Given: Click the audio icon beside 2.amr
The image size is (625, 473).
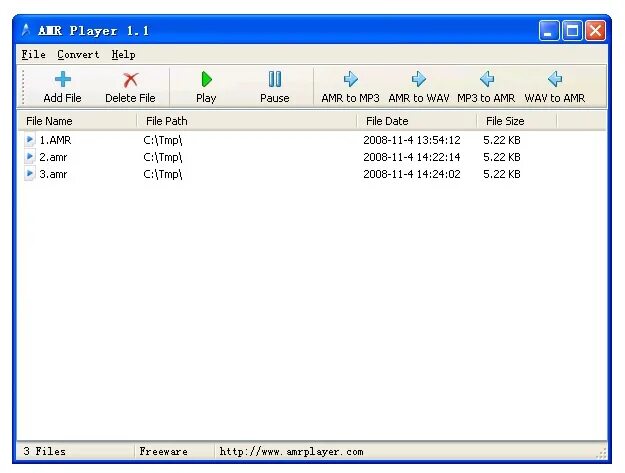Looking at the screenshot, I should [29, 157].
